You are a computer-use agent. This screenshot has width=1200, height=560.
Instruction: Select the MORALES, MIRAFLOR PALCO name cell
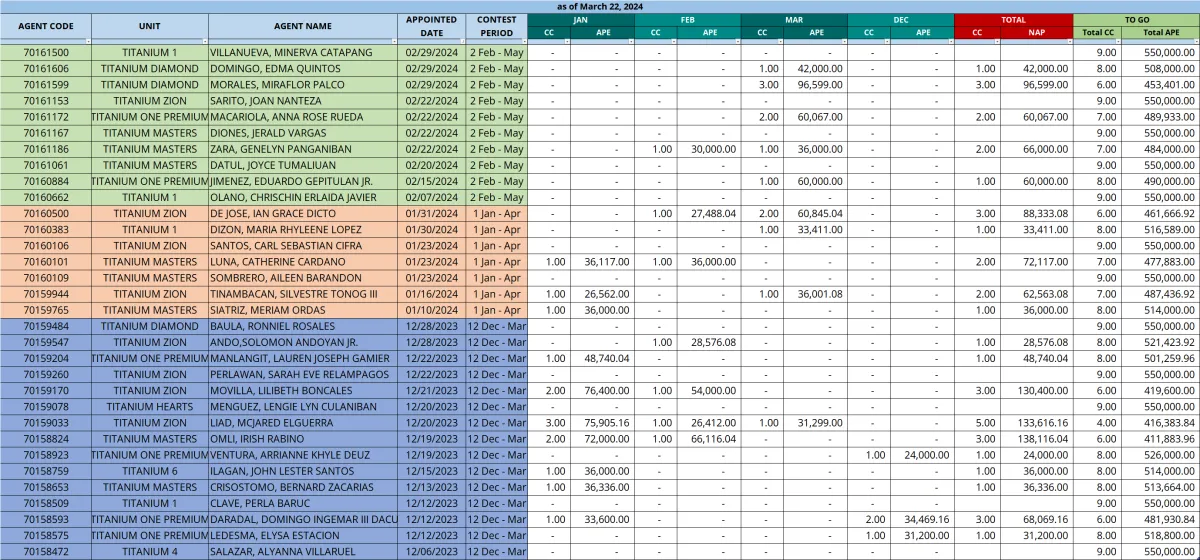tap(304, 84)
